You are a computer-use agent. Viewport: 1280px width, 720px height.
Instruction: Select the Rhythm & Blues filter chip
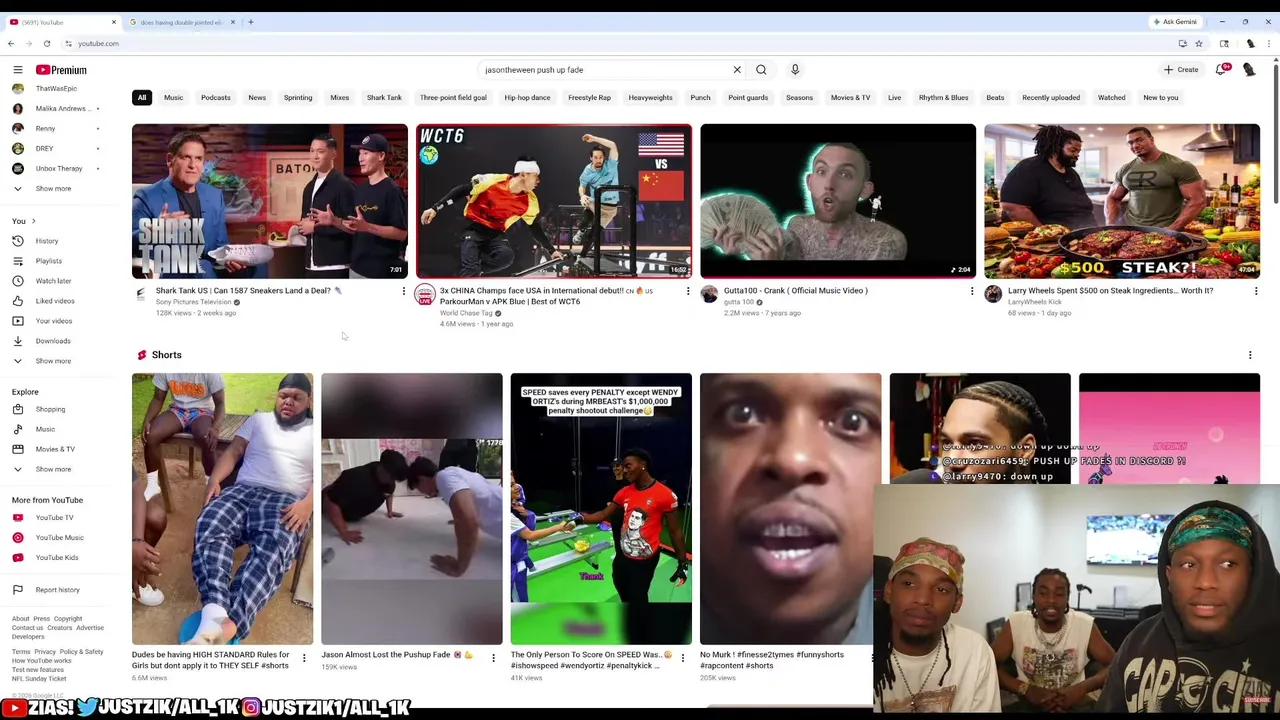[943, 98]
